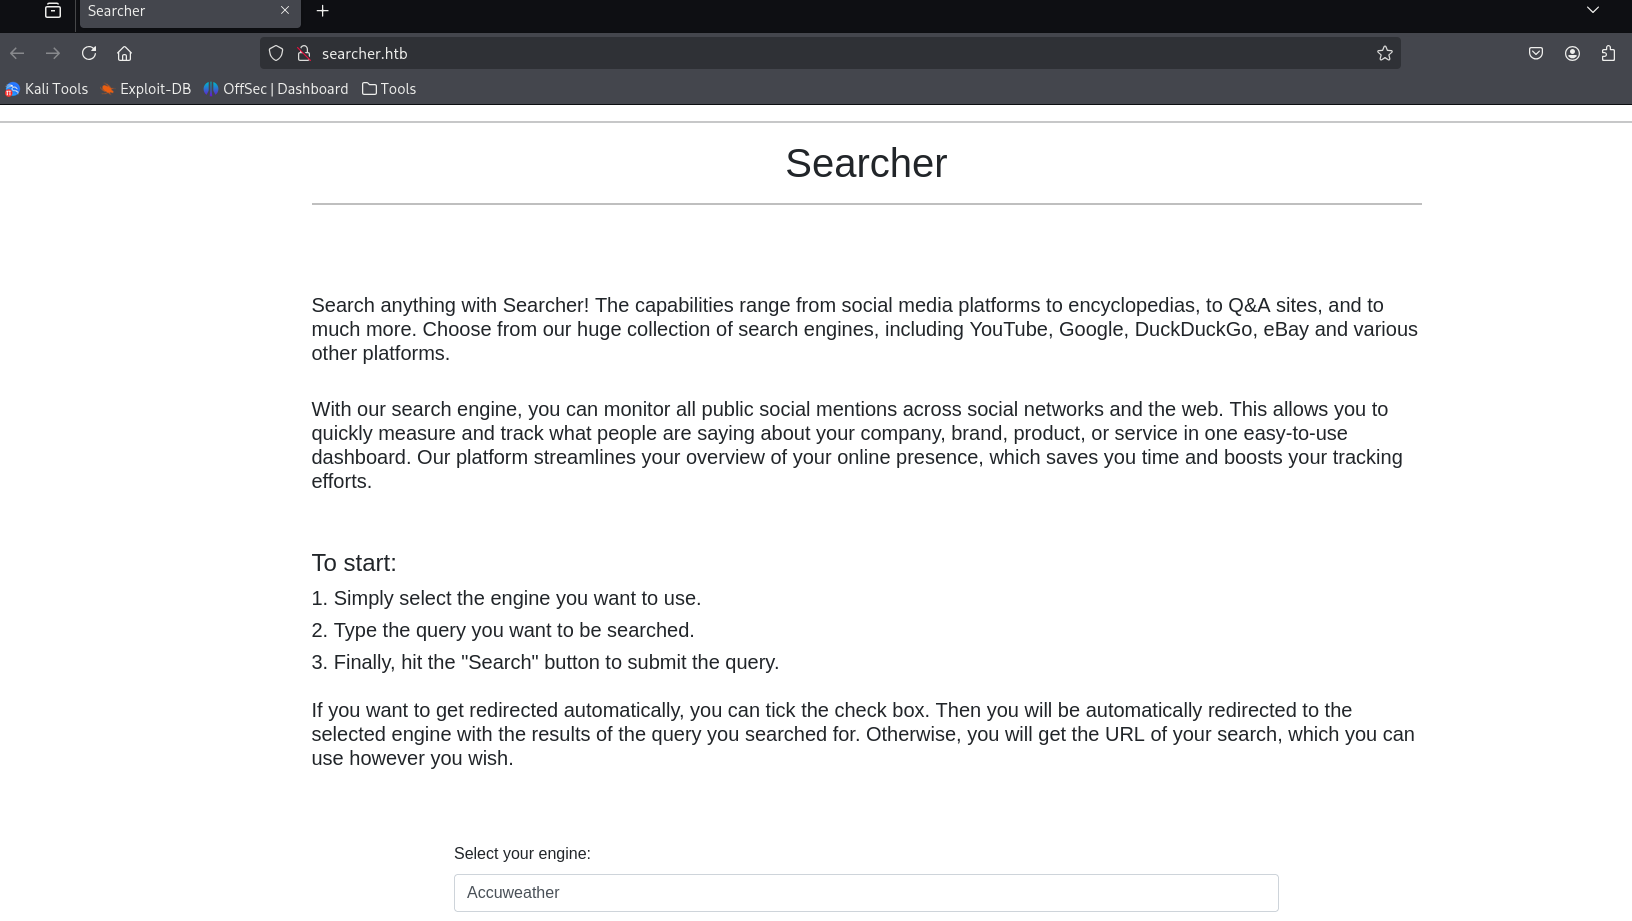The image size is (1632, 921).
Task: Open recent browsing tab overview
Action: click(x=53, y=11)
